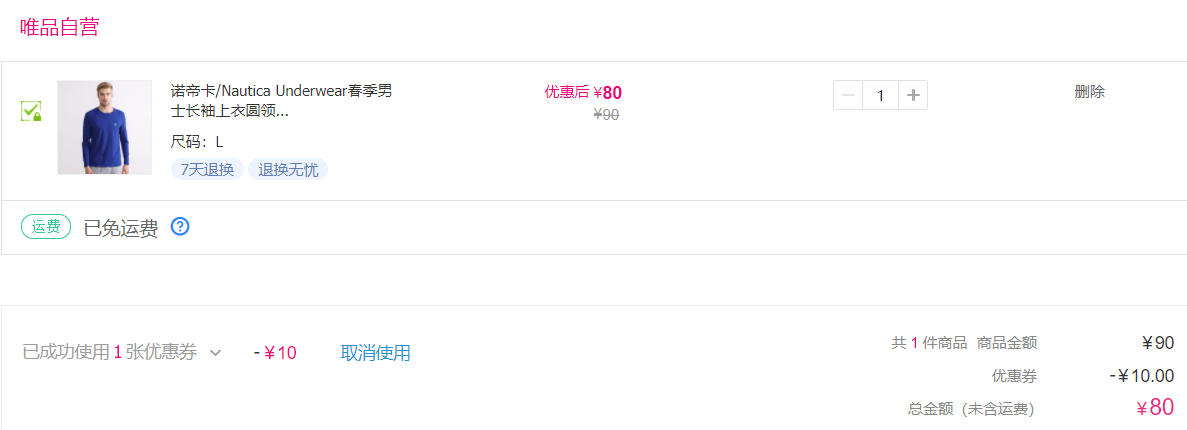Click the total amount ¥80
This screenshot has height=430, width=1187.
pyautogui.click(x=1154, y=408)
